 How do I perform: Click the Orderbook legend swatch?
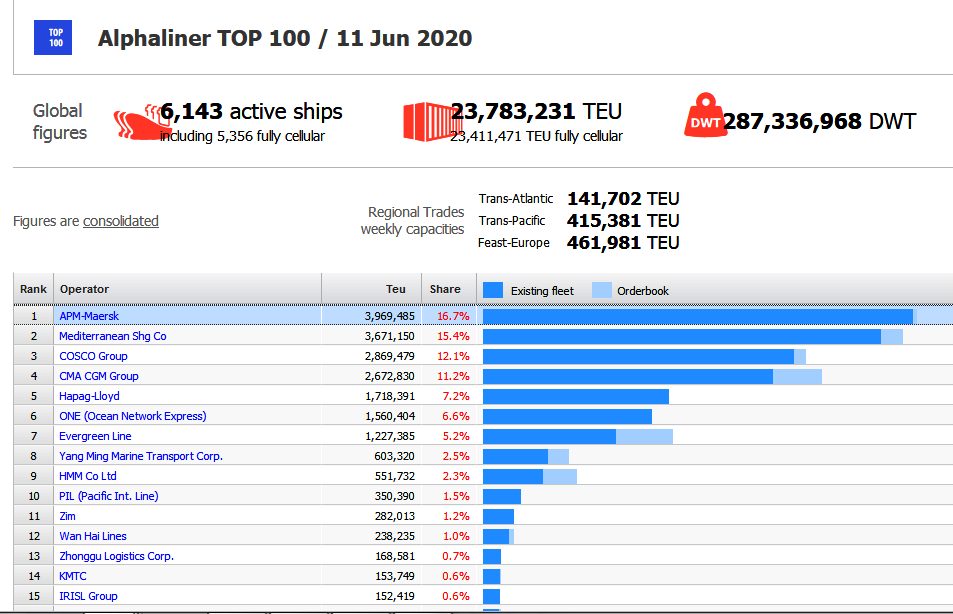(601, 290)
